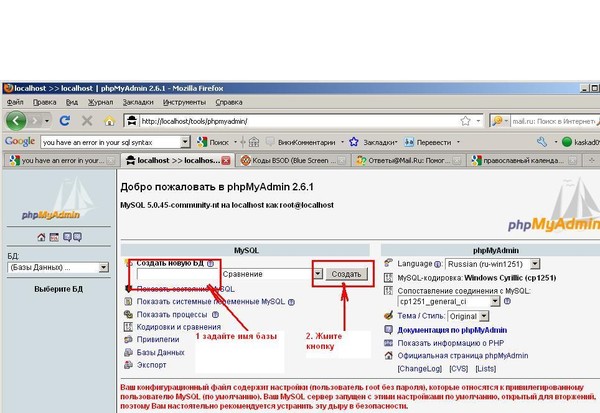Viewport: 600px width, 413px height.
Task: Open the Справка menu
Action: [x=229, y=102]
